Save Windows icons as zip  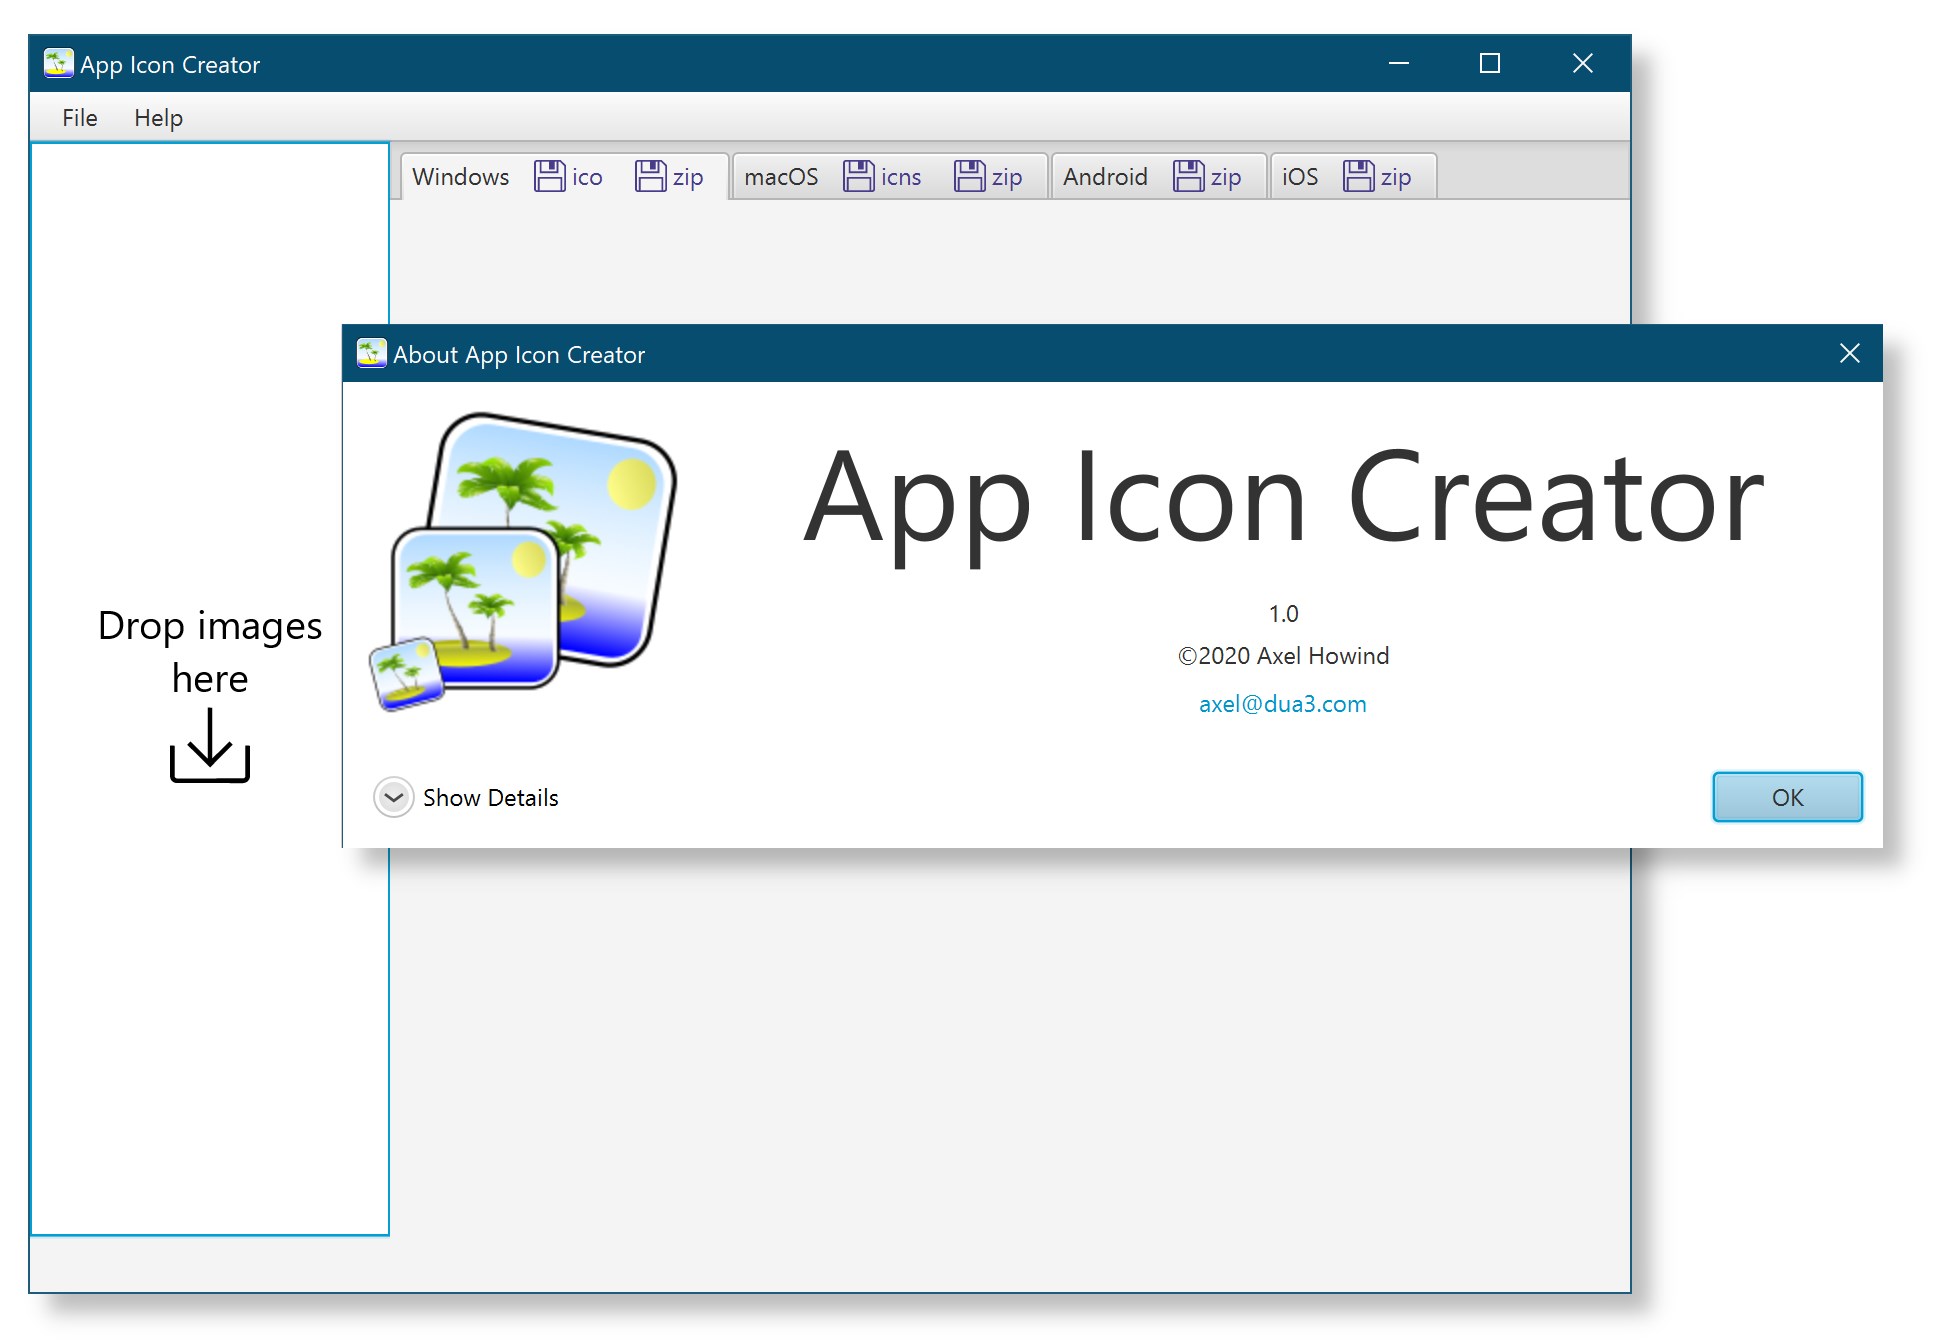coord(669,177)
